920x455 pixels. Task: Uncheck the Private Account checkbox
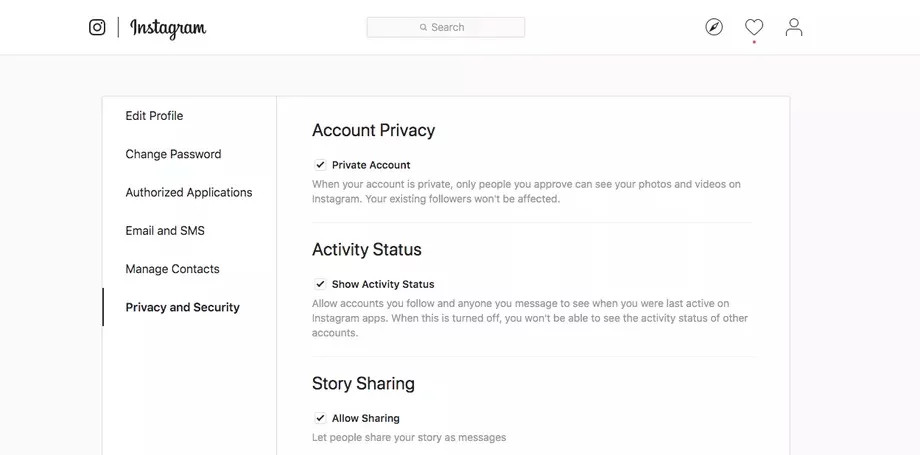320,165
